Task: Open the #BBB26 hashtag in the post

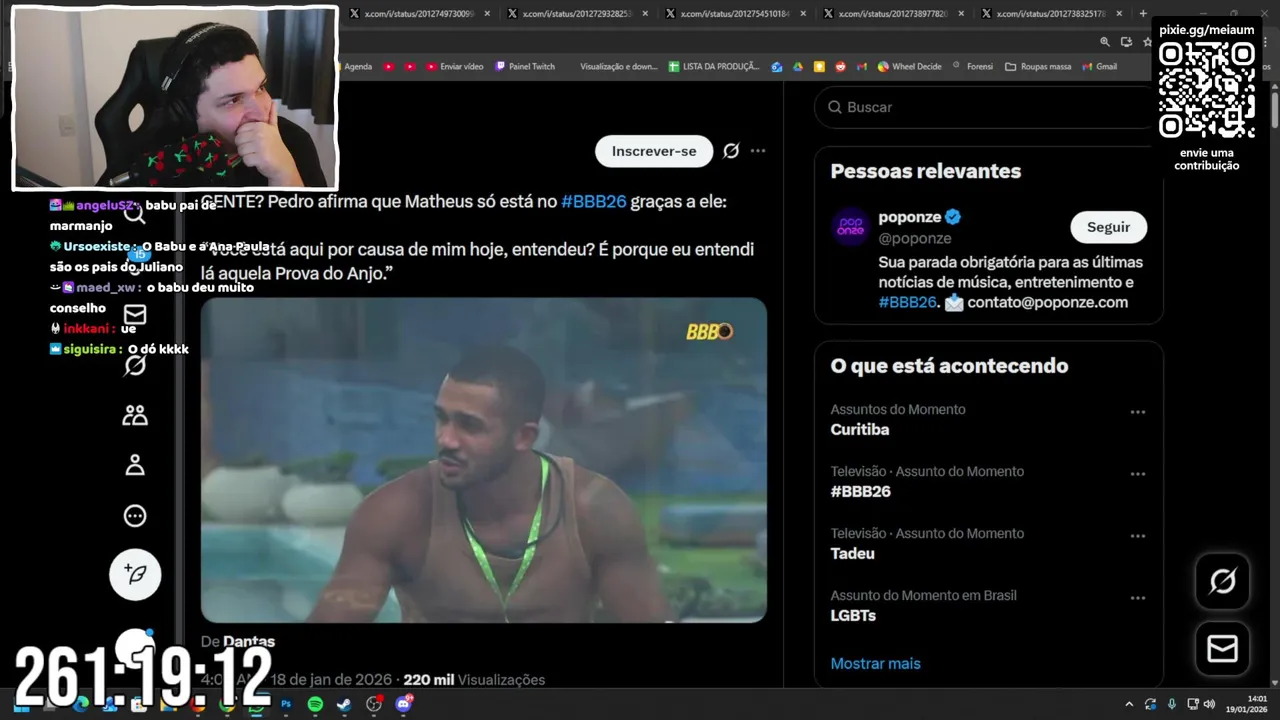Action: pyautogui.click(x=594, y=201)
